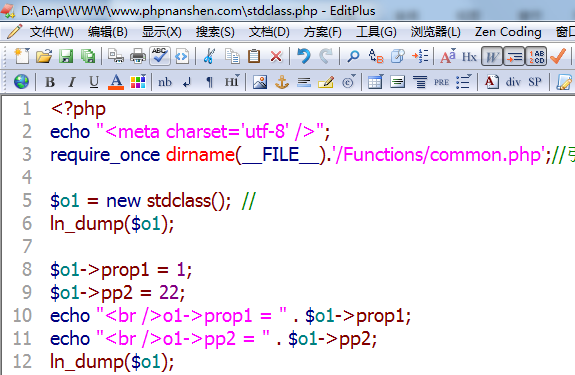Open the Replace tool icon
Screen dimensions: 575x375
click(x=376, y=56)
